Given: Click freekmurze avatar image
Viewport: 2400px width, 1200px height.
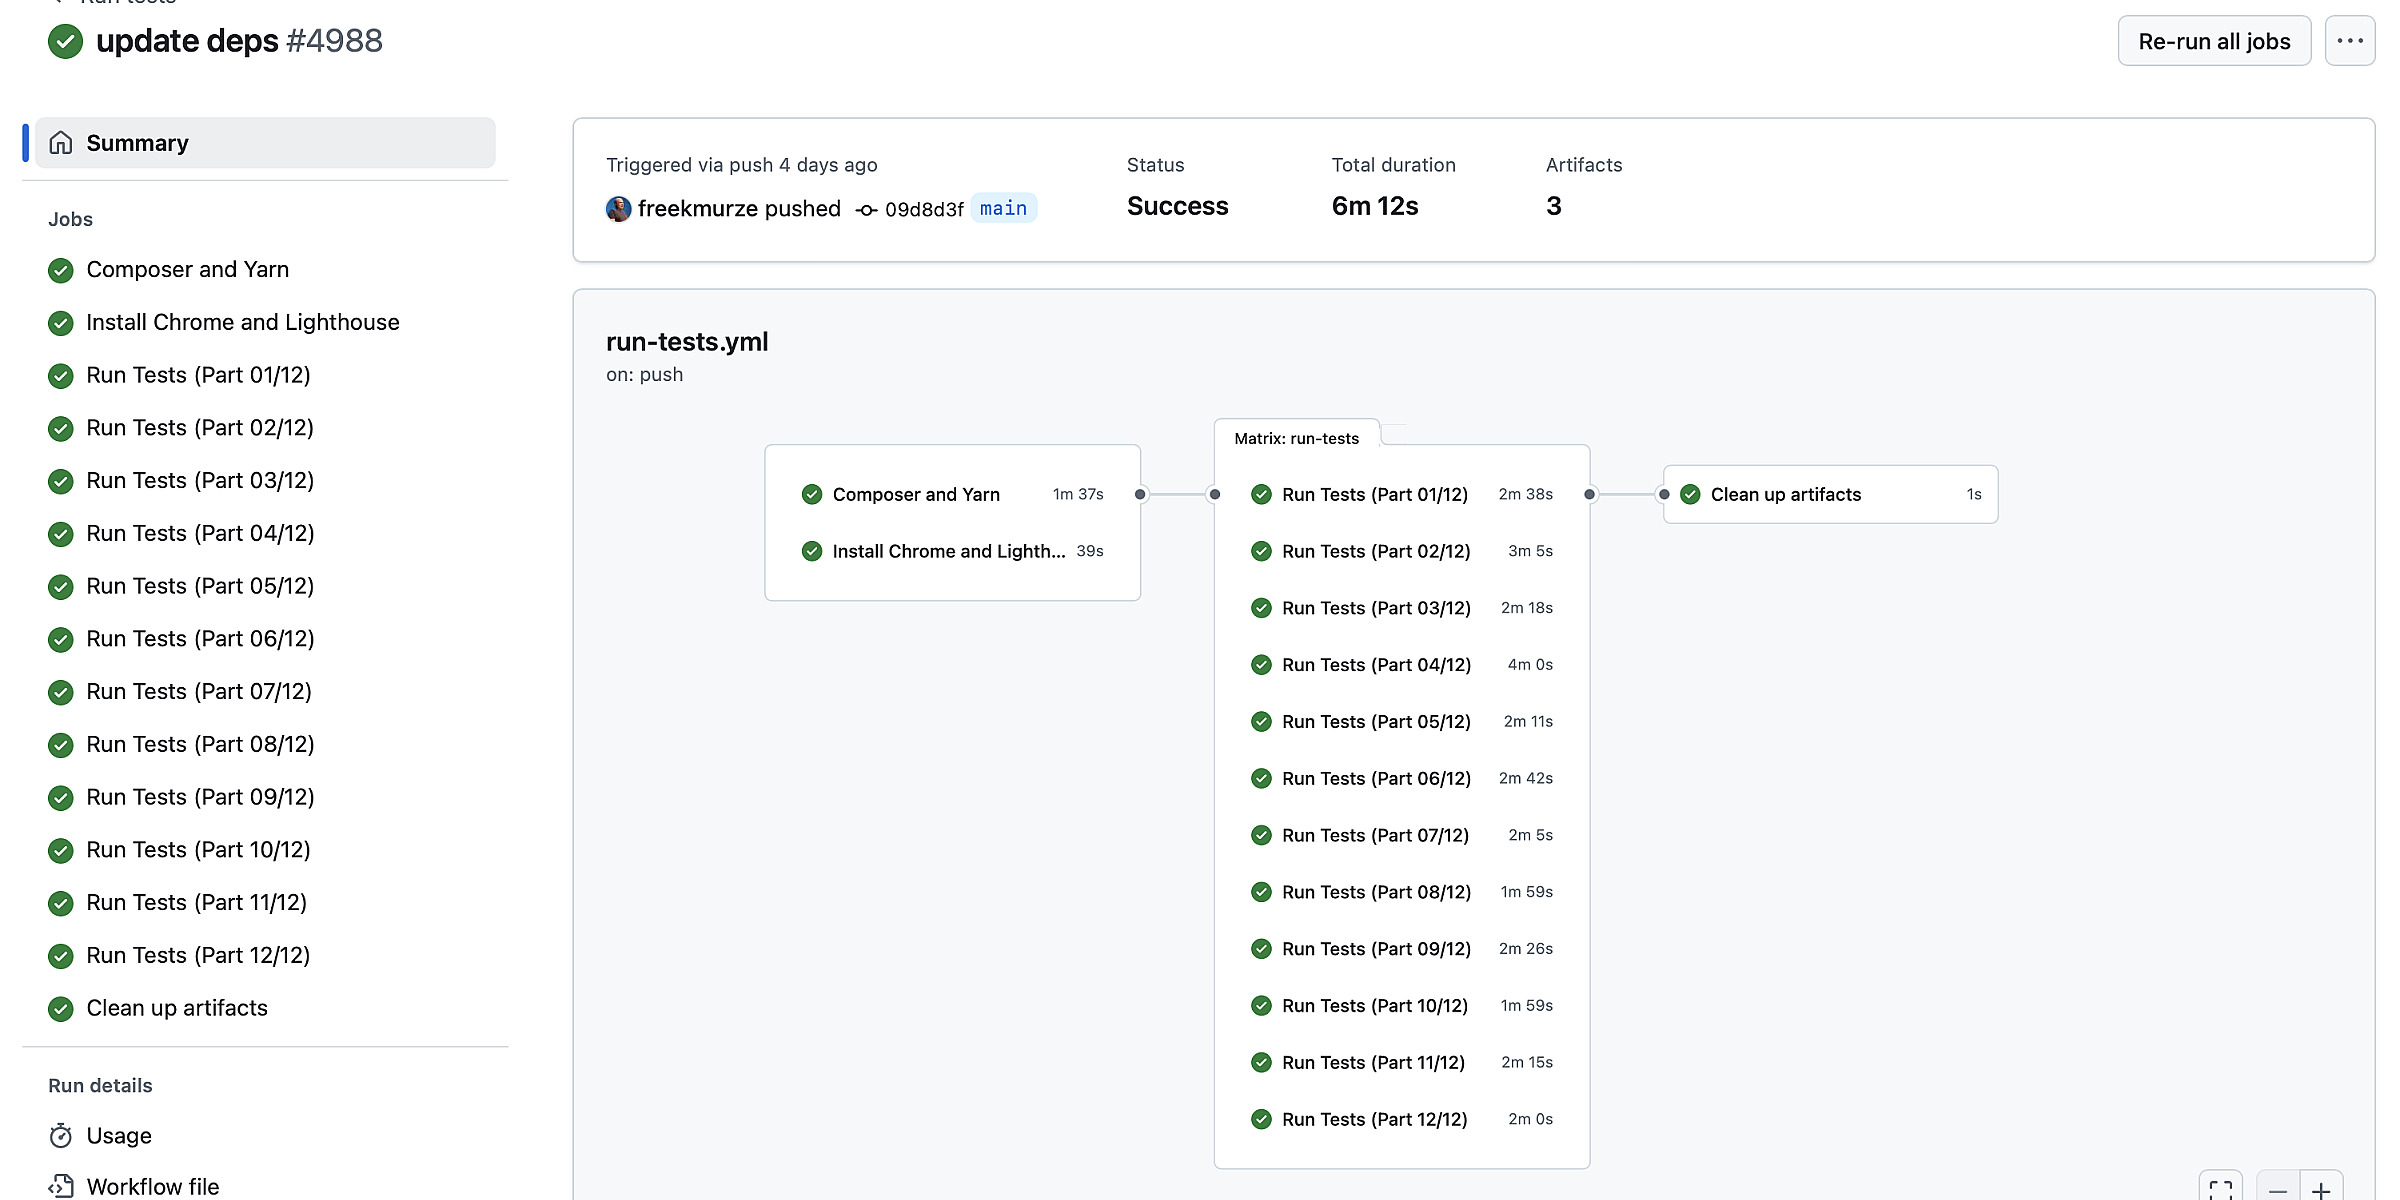Looking at the screenshot, I should [619, 209].
